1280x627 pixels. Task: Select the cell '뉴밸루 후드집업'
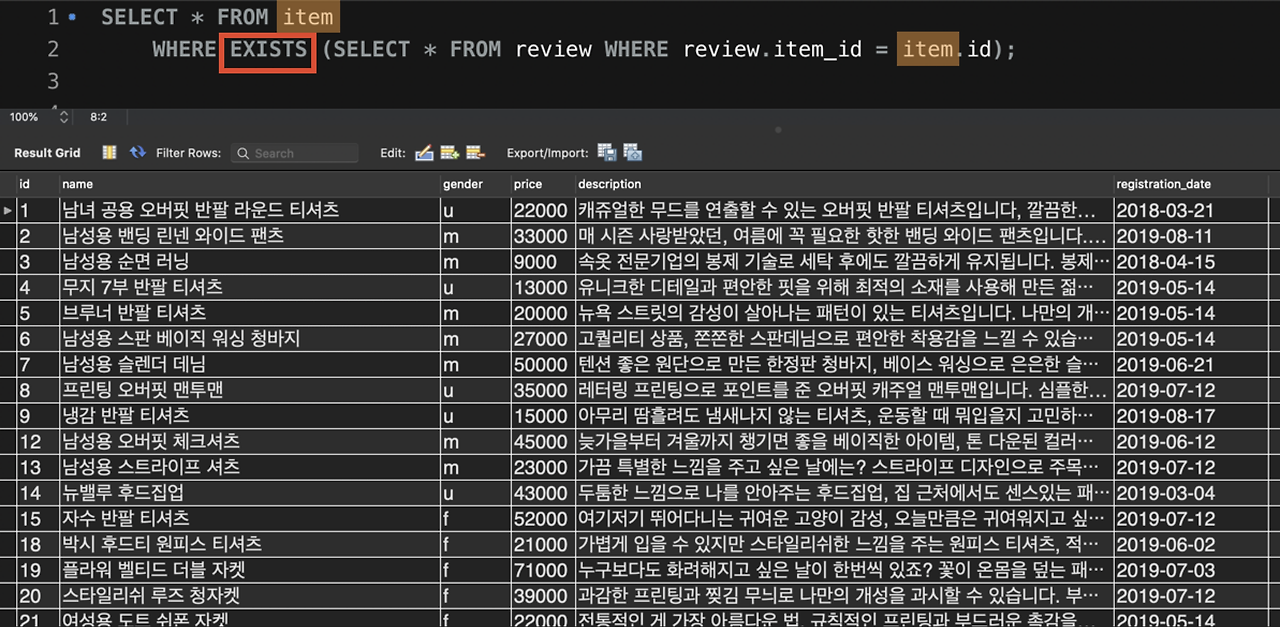click(x=249, y=492)
